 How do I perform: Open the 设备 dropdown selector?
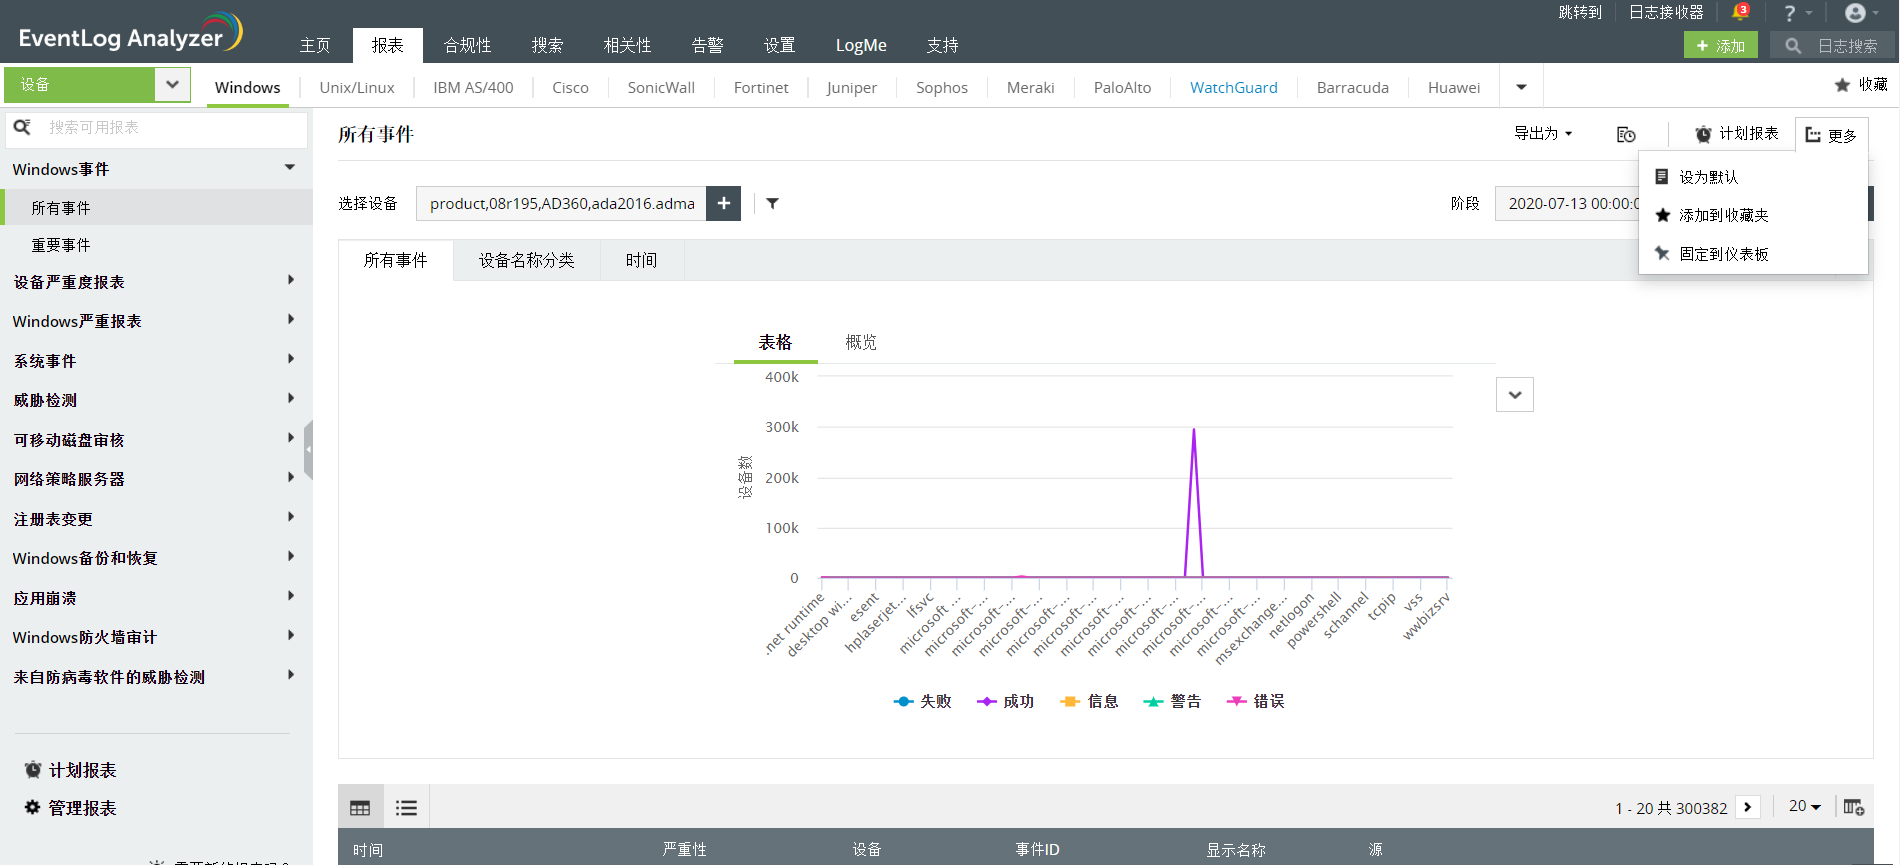click(x=172, y=85)
